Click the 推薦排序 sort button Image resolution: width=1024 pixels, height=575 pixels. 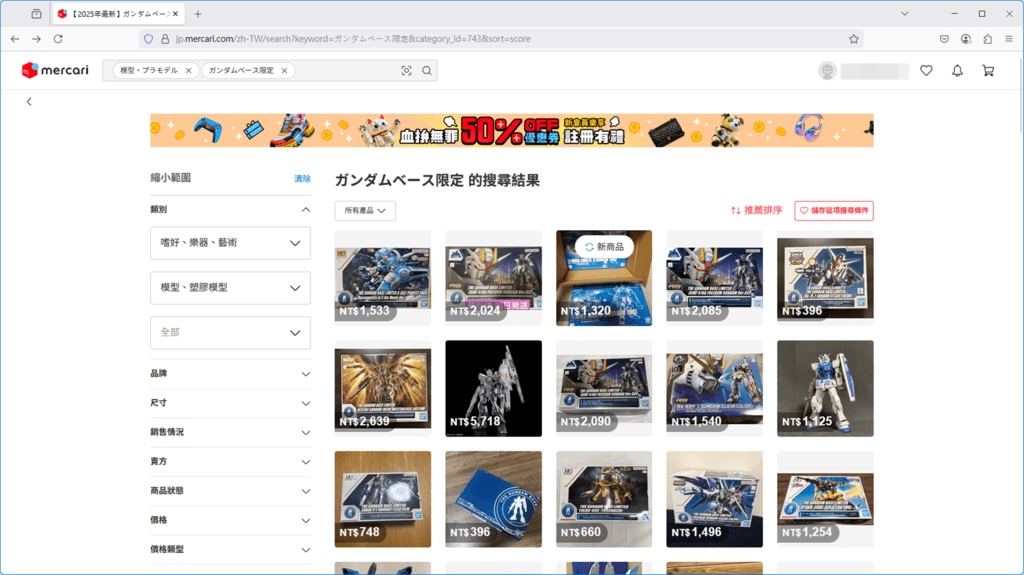click(x=756, y=210)
